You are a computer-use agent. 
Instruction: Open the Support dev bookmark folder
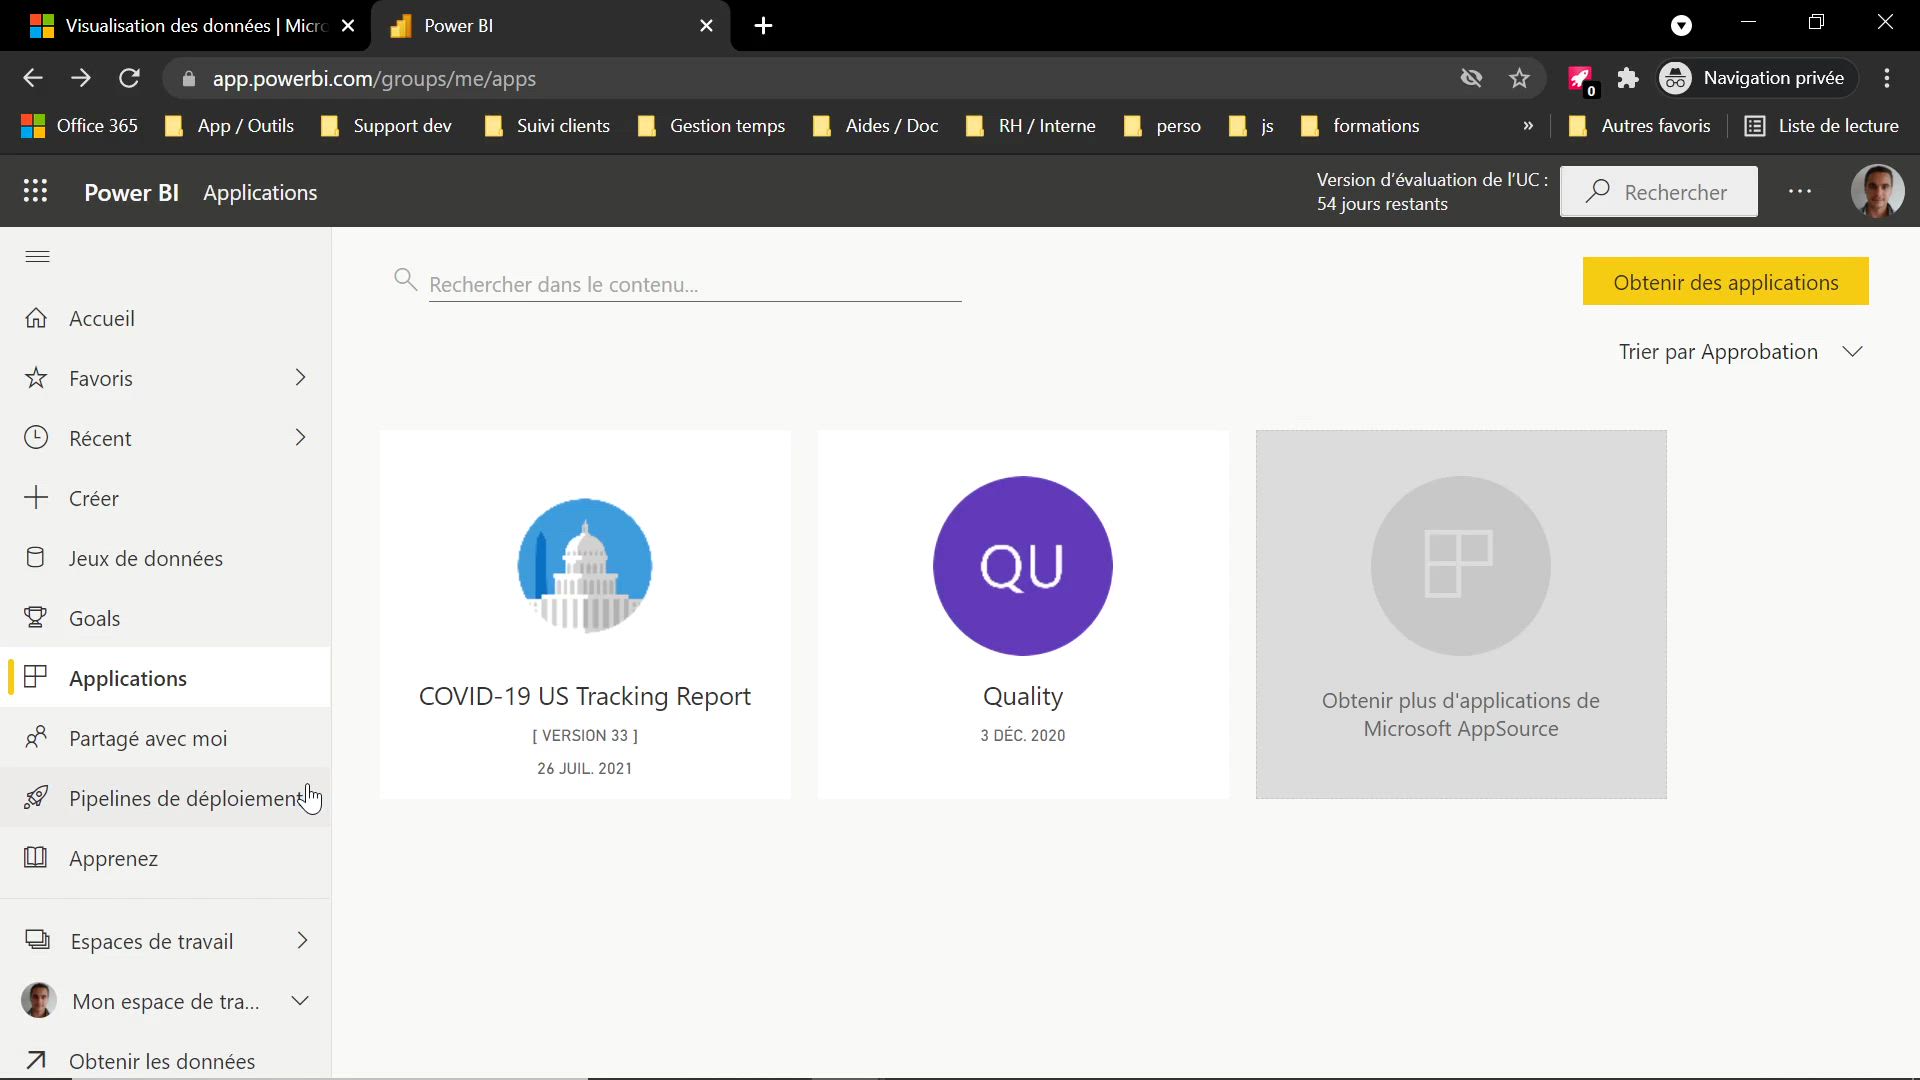(x=386, y=126)
